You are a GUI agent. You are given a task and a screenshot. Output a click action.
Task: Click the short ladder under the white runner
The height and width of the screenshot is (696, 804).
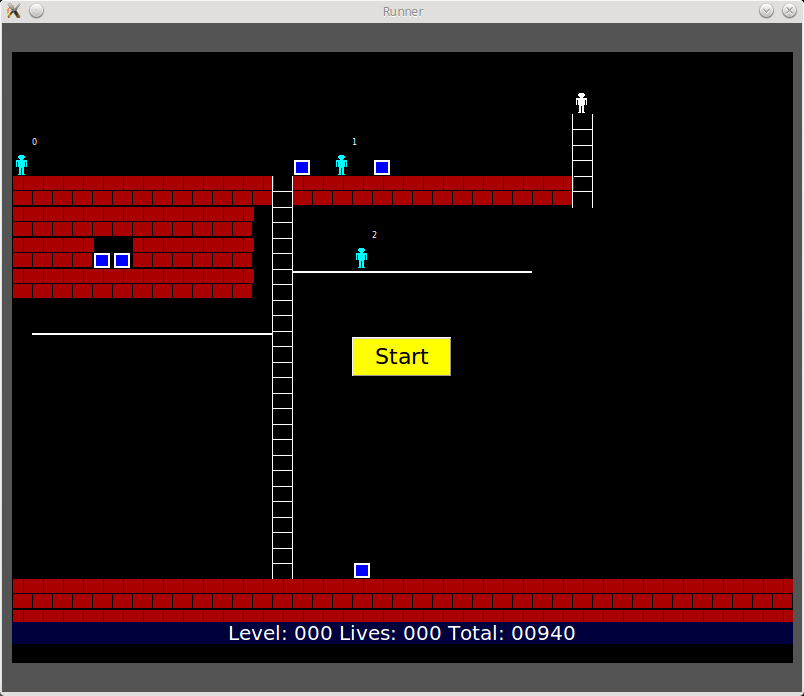coord(582,161)
